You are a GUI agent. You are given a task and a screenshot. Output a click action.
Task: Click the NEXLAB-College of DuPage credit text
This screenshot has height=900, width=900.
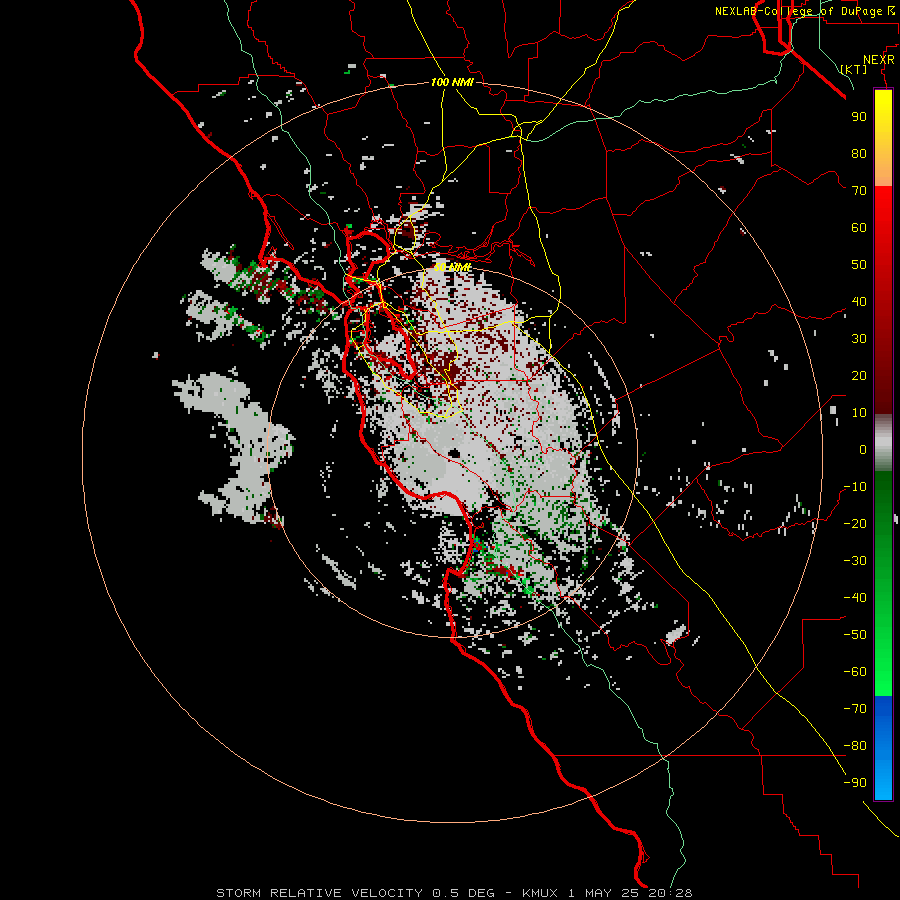[x=800, y=11]
